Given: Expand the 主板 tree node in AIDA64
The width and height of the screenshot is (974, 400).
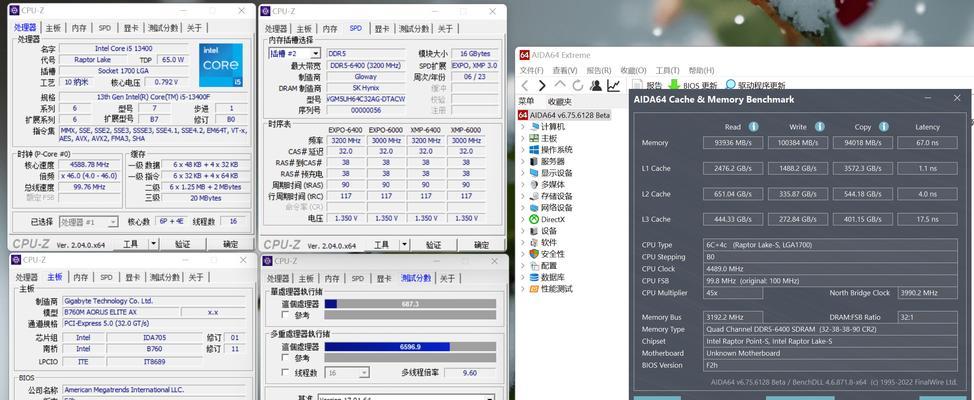Looking at the screenshot, I should (x=523, y=139).
